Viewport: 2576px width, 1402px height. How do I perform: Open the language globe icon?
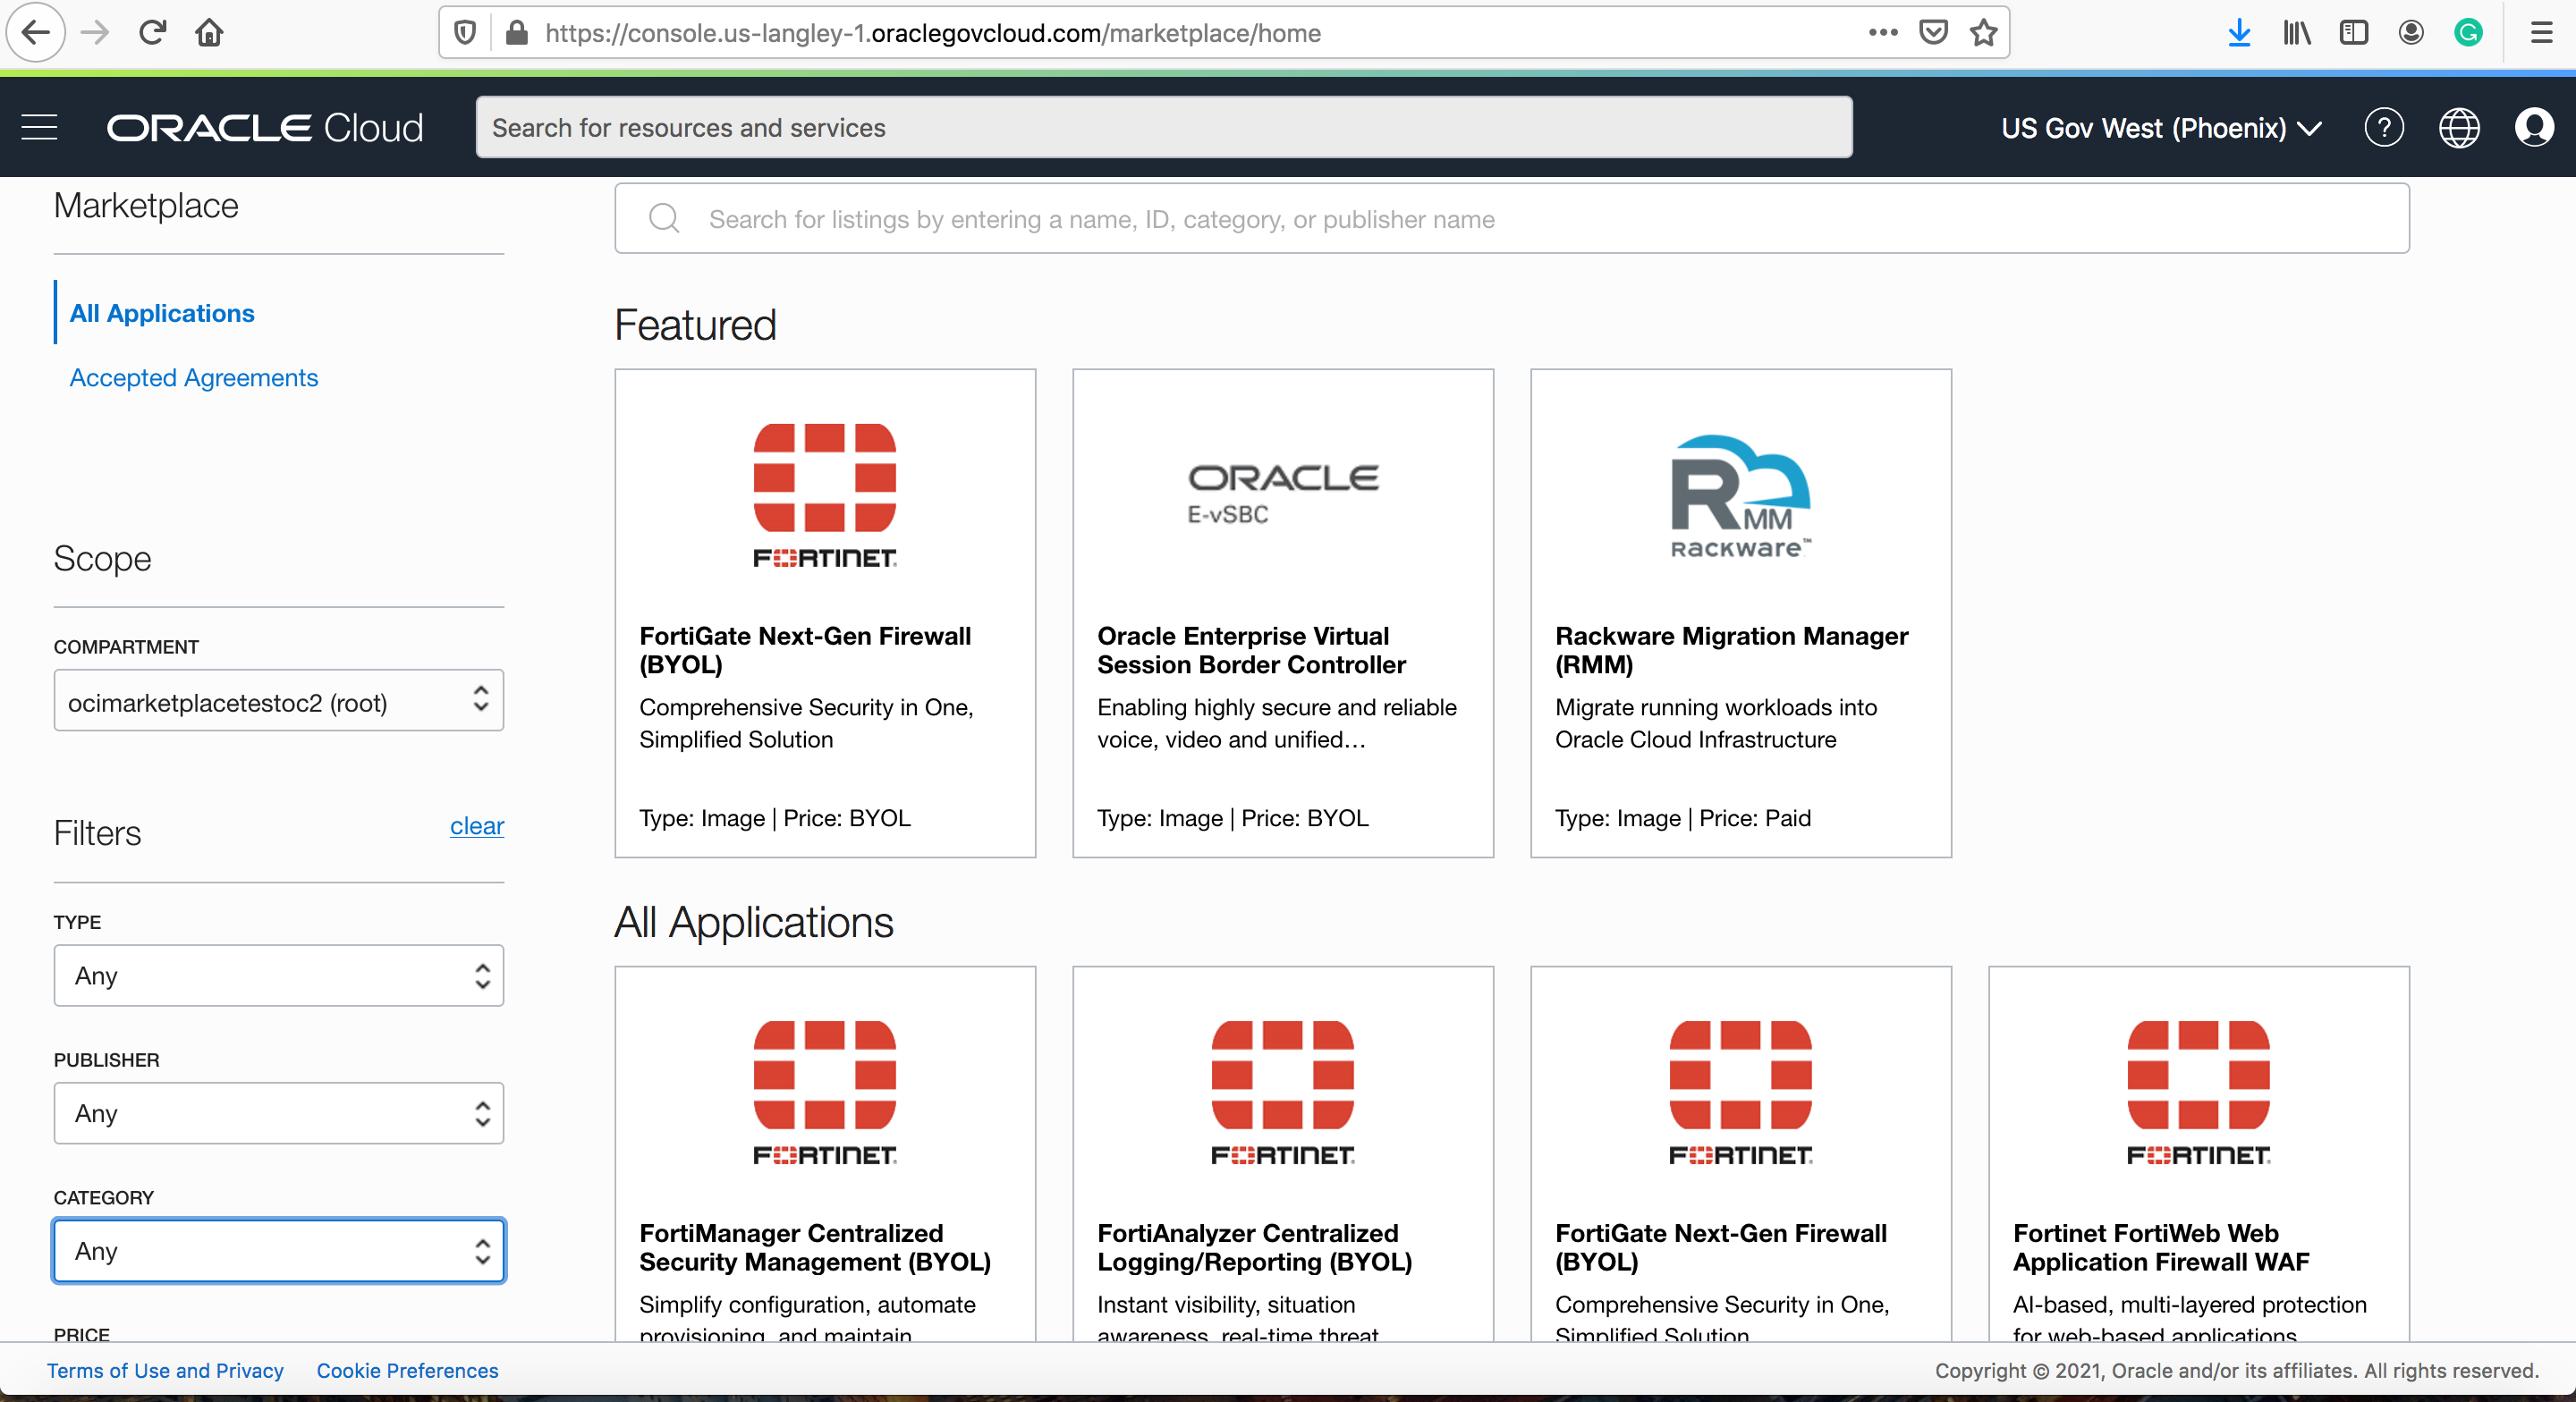2458,127
